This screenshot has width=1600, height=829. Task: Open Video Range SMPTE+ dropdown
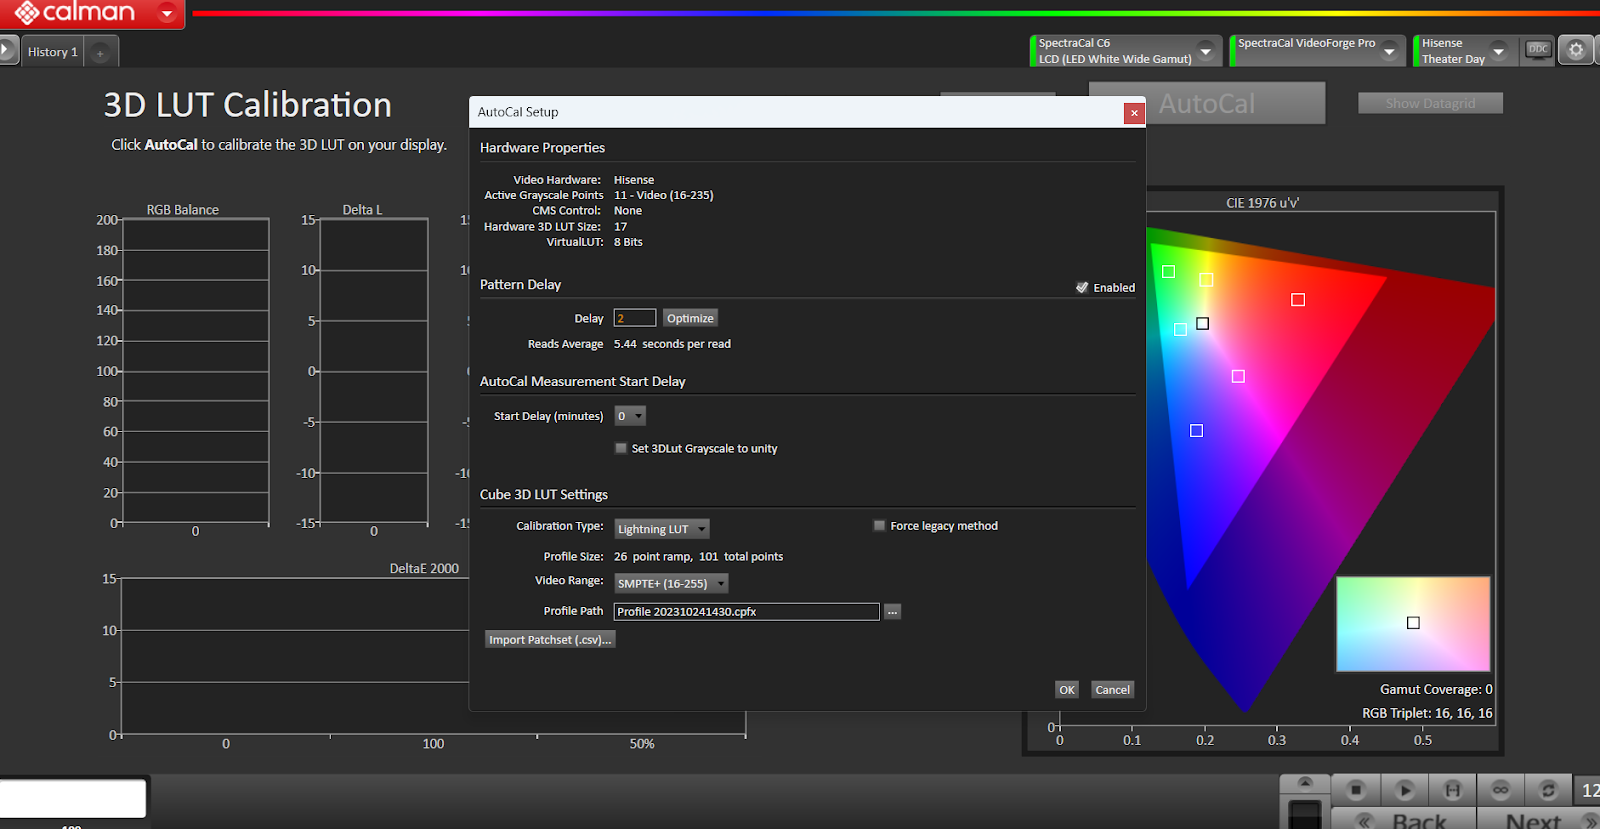click(671, 583)
